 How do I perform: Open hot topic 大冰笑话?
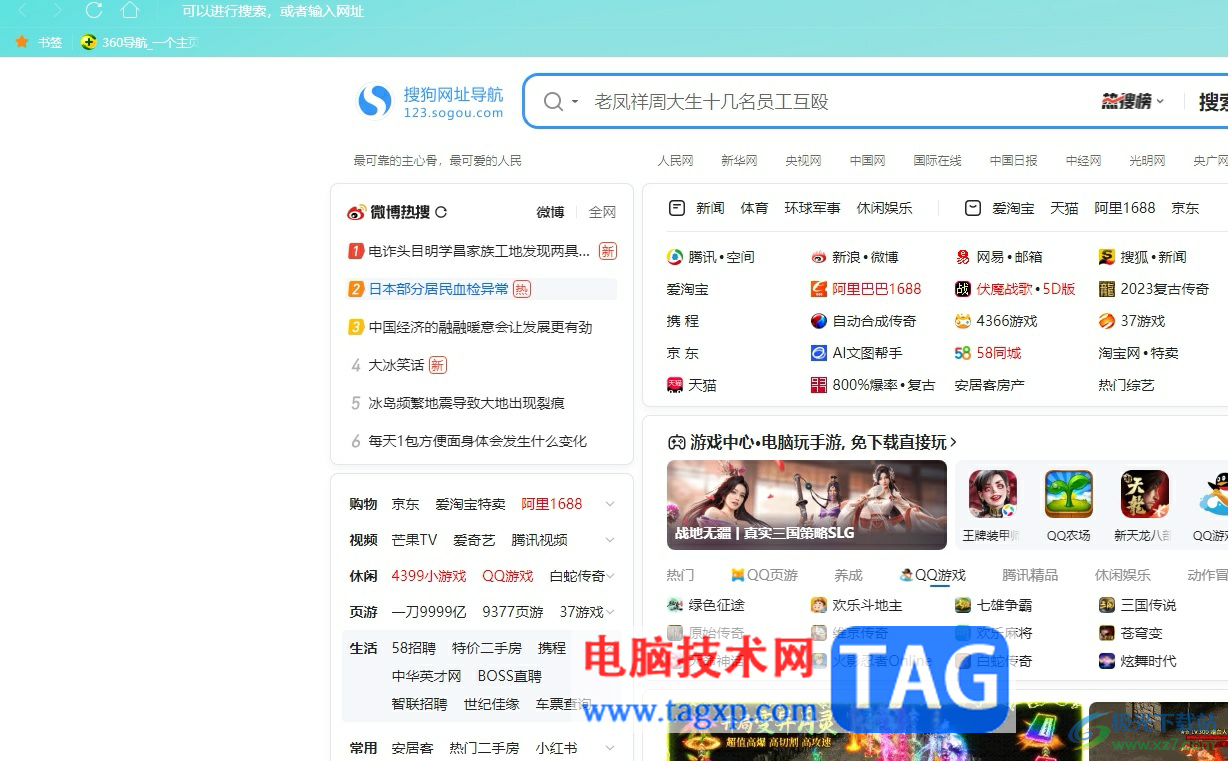click(396, 365)
